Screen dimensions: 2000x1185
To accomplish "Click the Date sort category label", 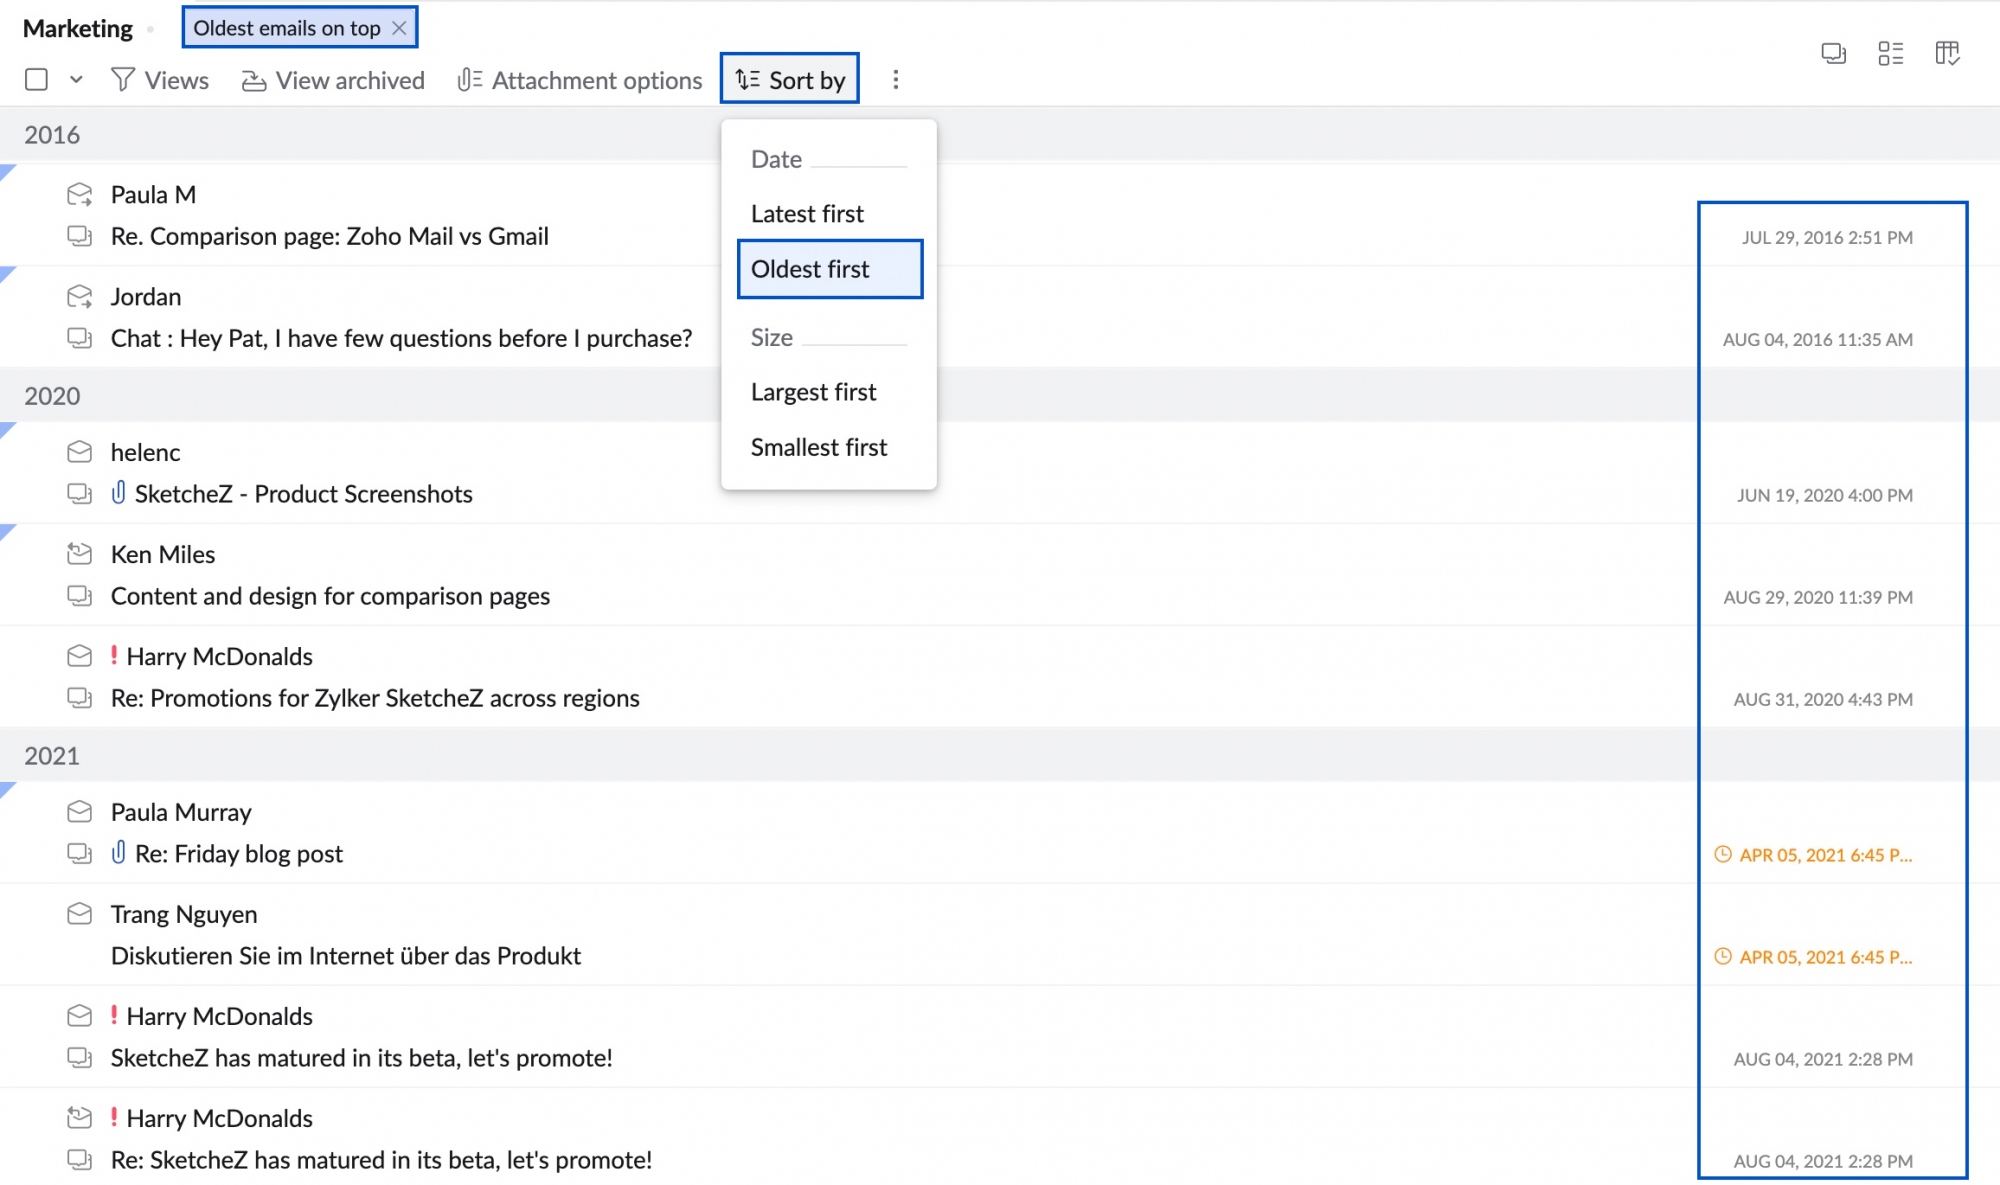I will point(776,157).
